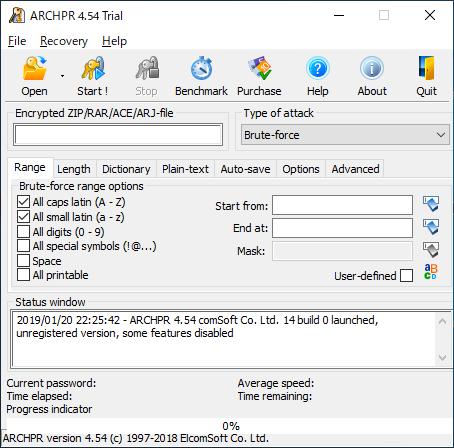The height and width of the screenshot is (448, 454).
Task: Click the Stop toolbar icon
Action: 147,68
